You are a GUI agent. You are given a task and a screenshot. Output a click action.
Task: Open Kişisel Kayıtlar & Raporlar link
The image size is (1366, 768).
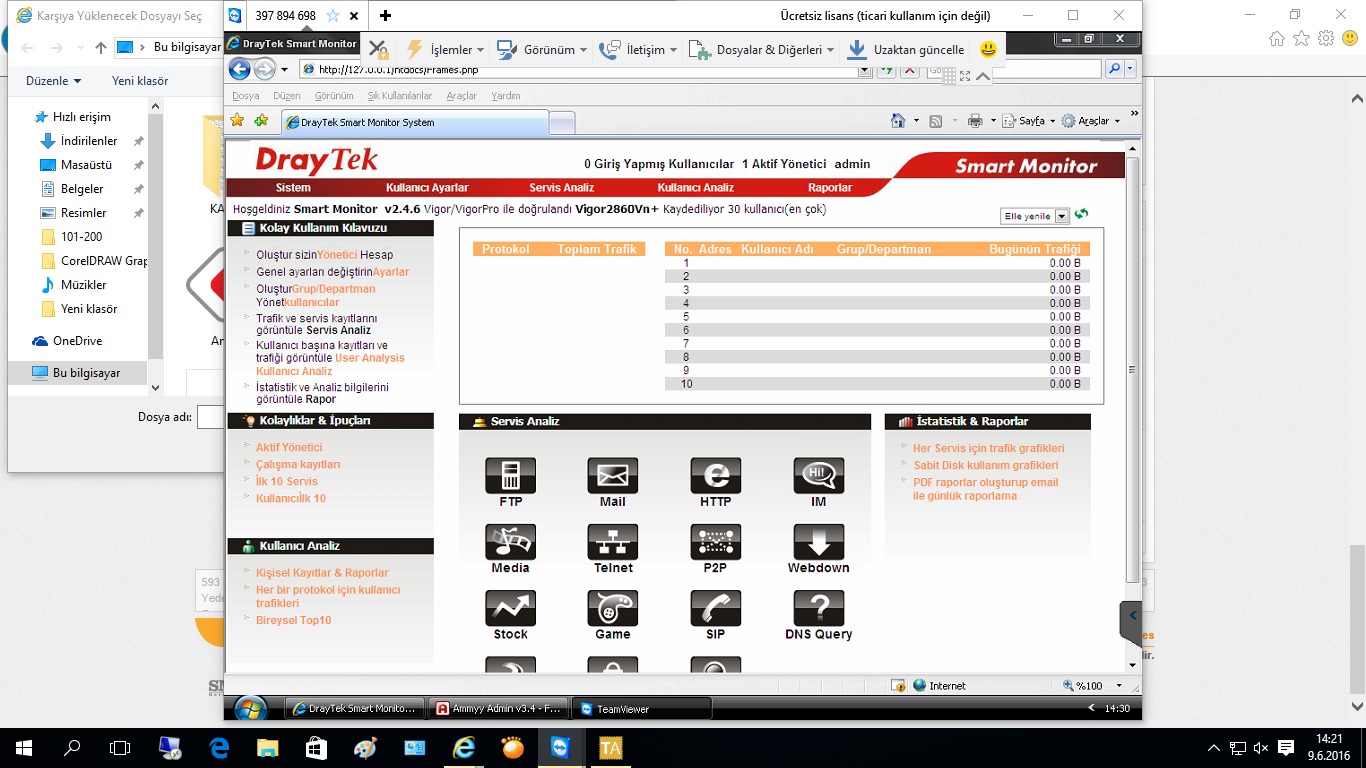click(322, 573)
